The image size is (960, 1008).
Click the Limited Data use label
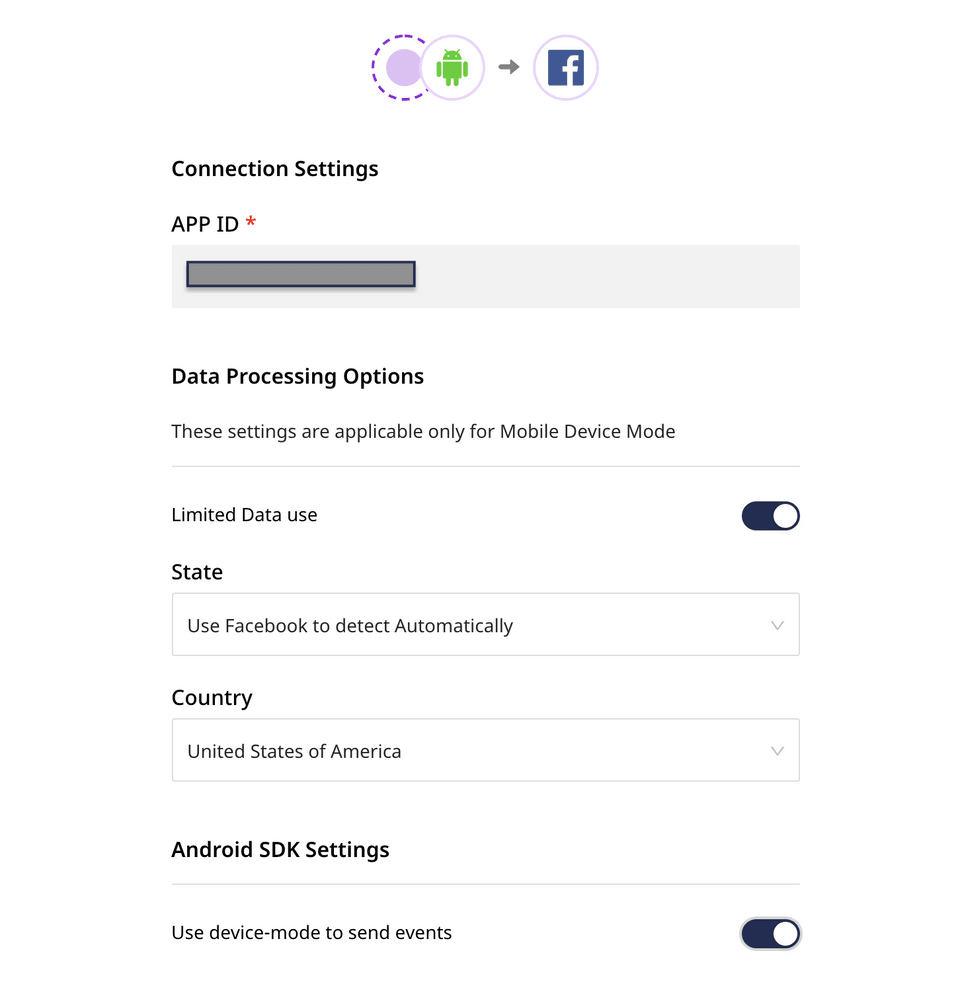pyautogui.click(x=244, y=516)
